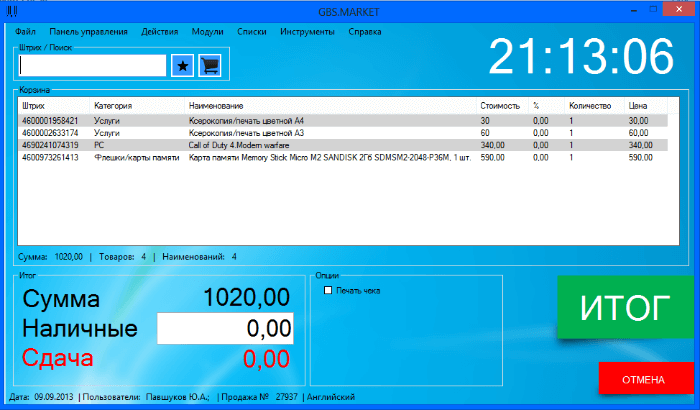Viewport: 700px width, 410px height.
Task: Click the 590,00 price in Цена column
Action: pyautogui.click(x=641, y=157)
